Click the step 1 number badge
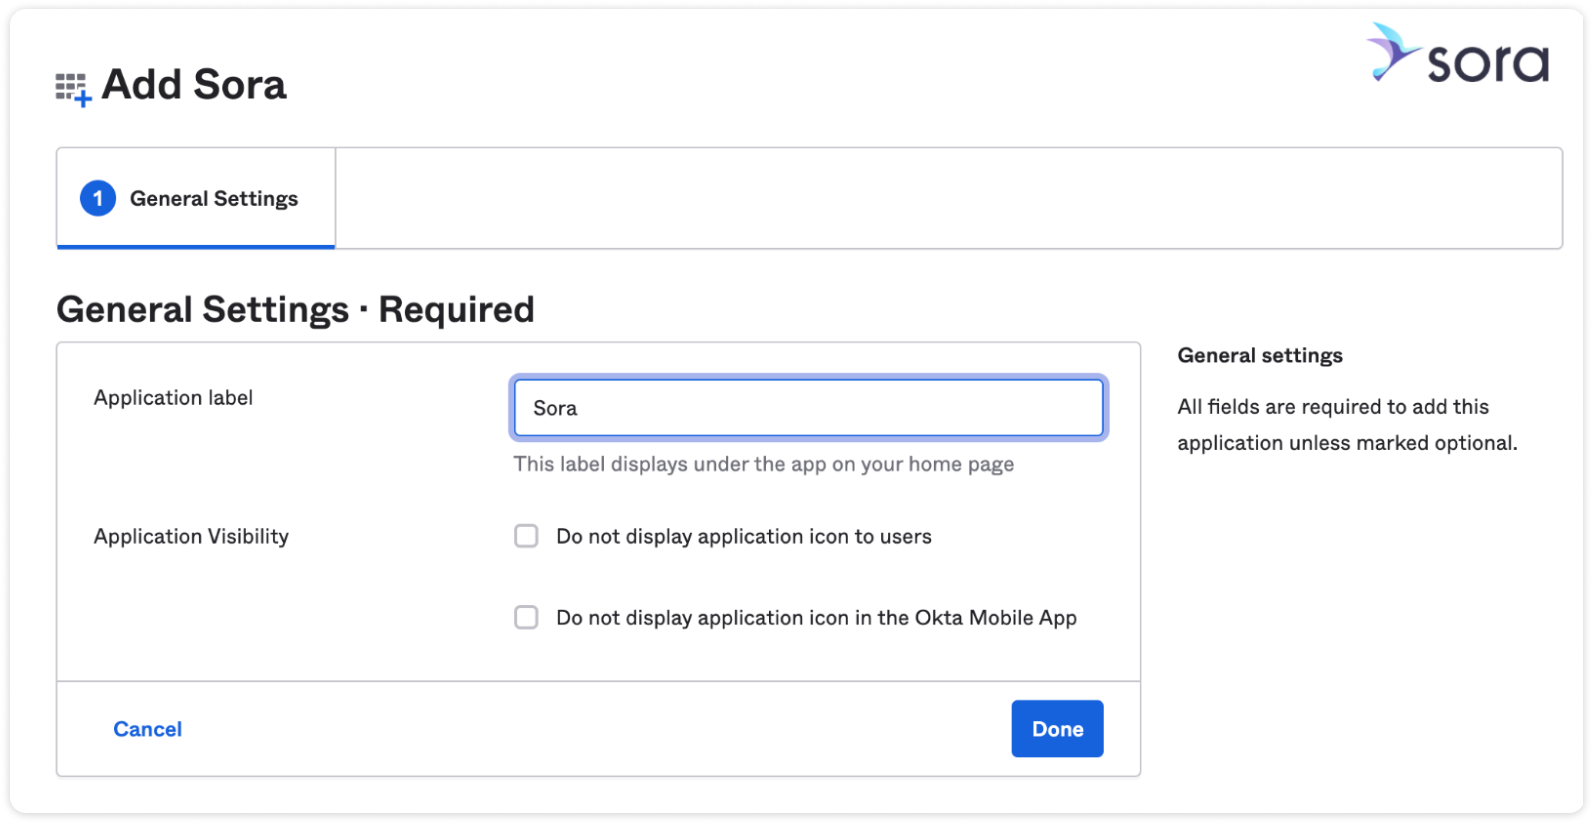The image size is (1593, 824). [98, 198]
